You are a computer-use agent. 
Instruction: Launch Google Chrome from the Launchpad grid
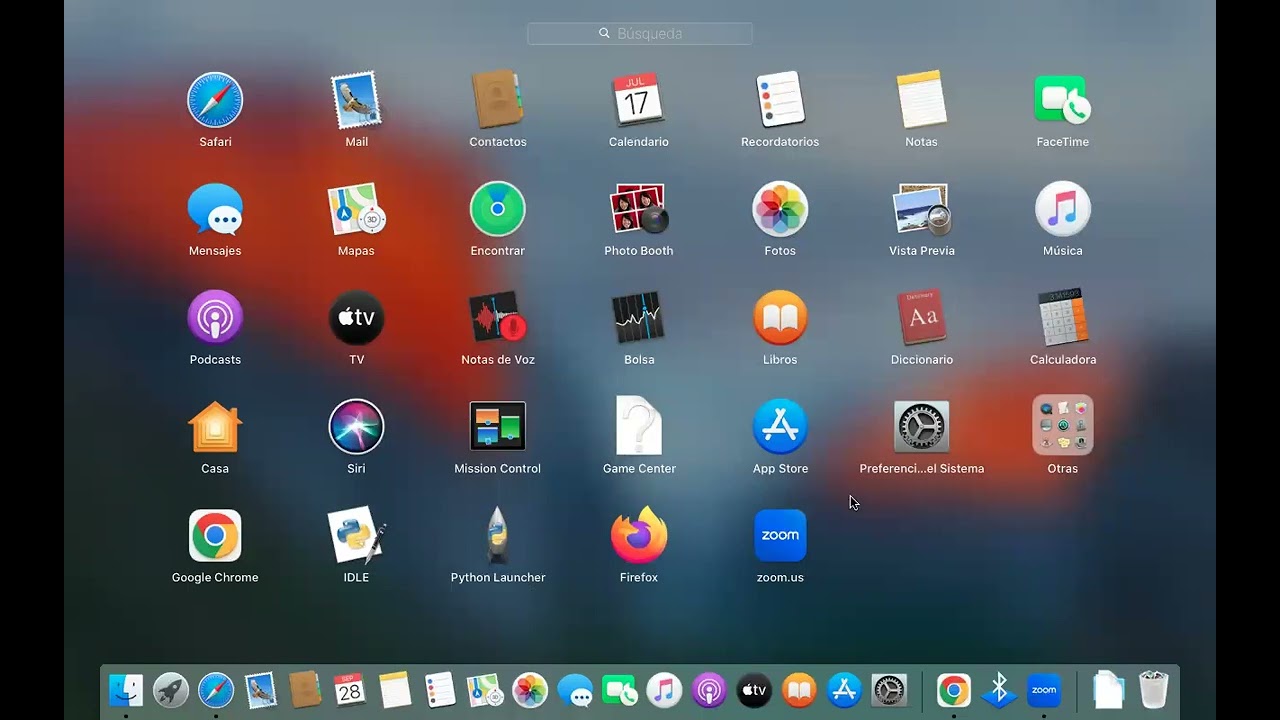215,536
